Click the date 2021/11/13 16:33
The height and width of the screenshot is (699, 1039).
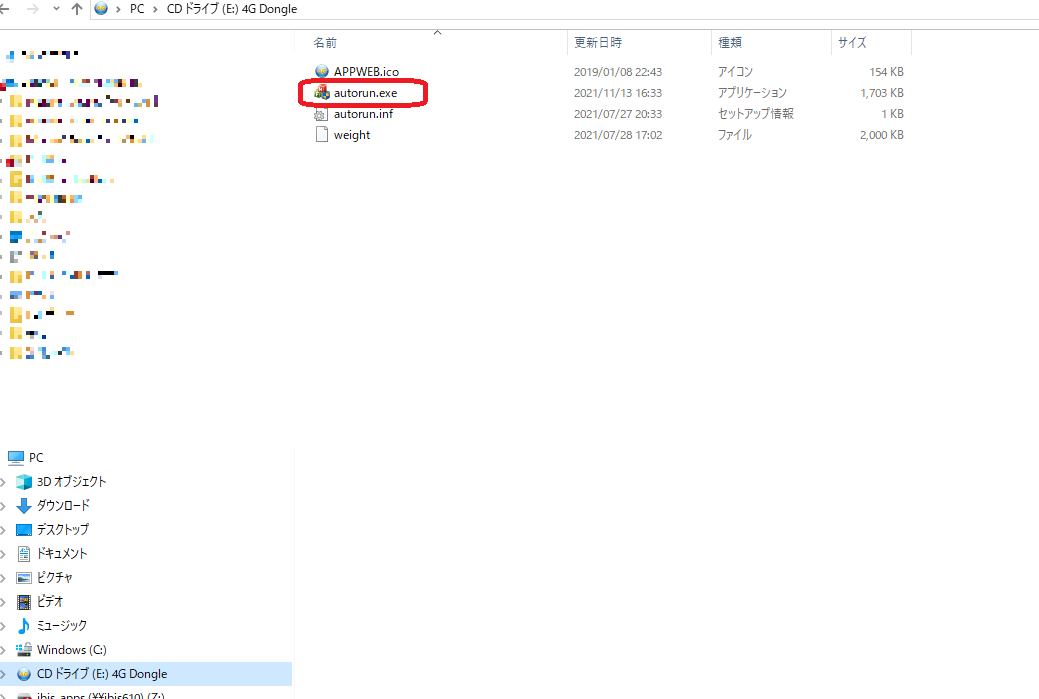click(618, 93)
